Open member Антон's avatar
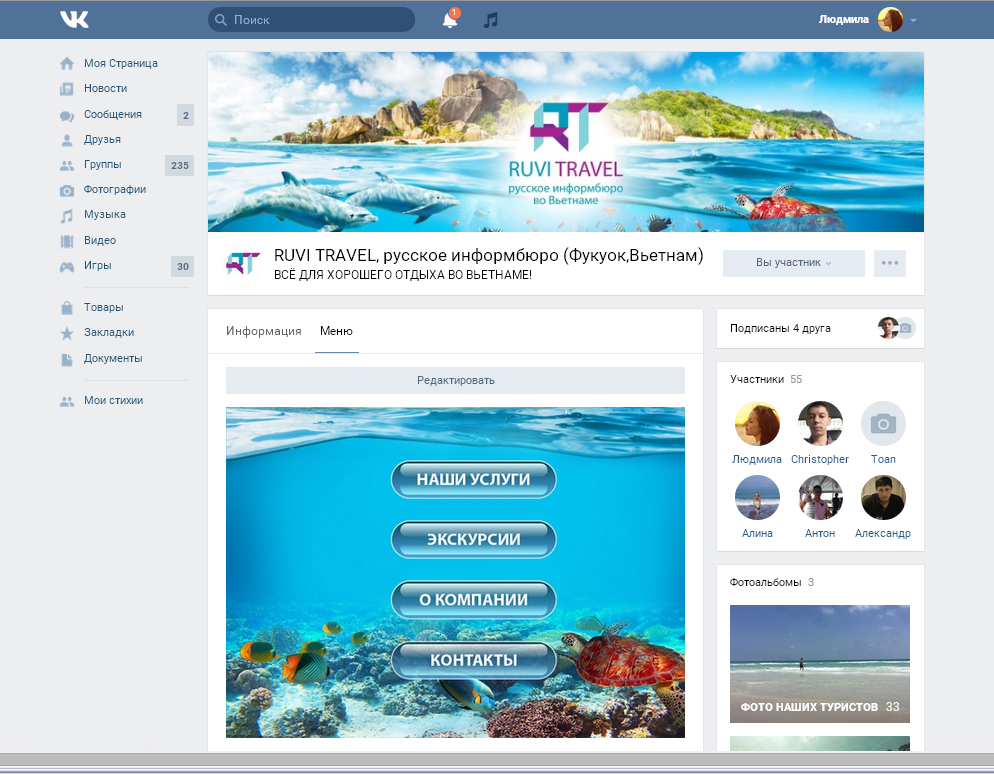The image size is (994, 774). pyautogui.click(x=820, y=498)
